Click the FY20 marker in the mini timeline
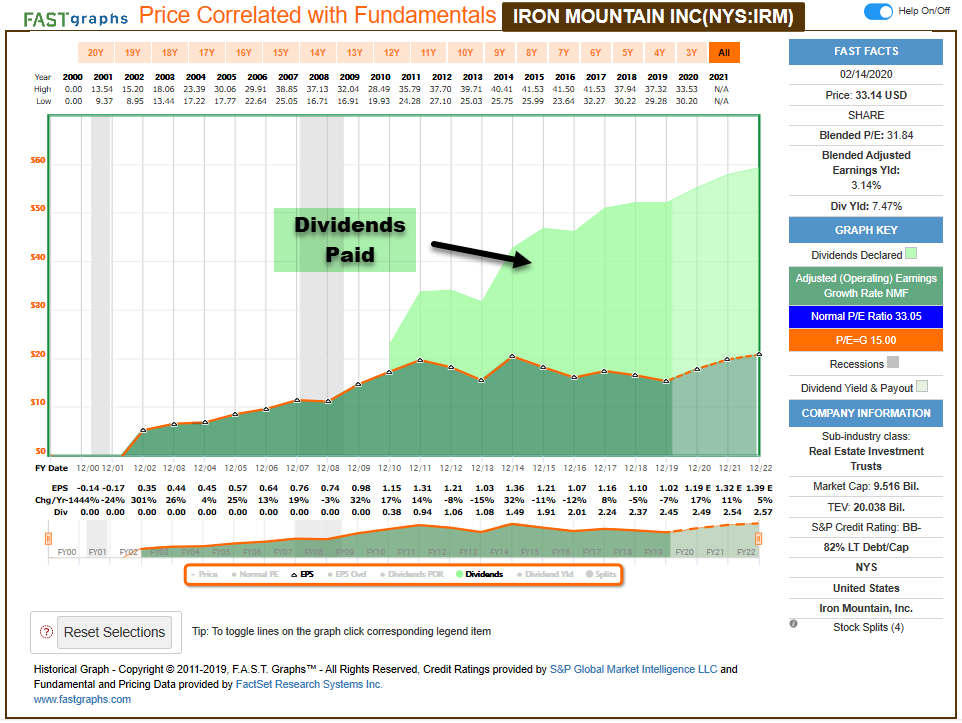 click(x=684, y=552)
